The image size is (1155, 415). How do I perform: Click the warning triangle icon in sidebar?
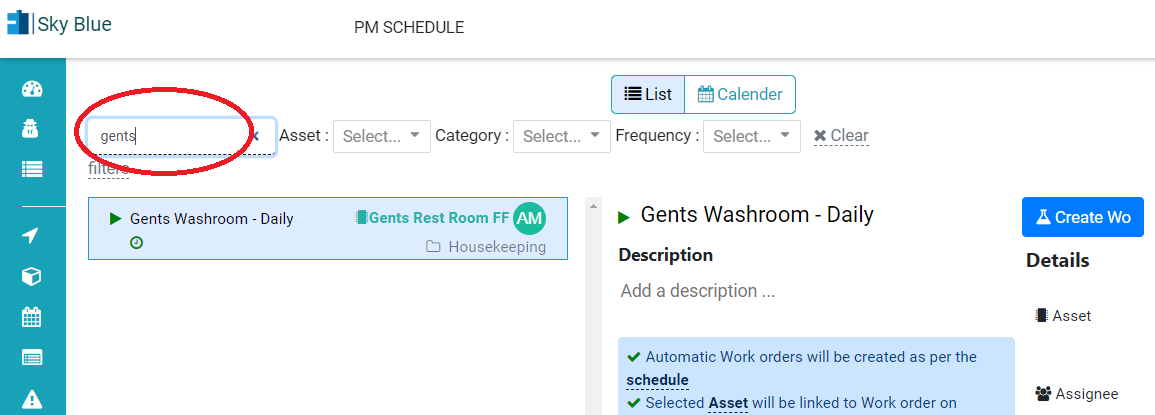[x=32, y=399]
